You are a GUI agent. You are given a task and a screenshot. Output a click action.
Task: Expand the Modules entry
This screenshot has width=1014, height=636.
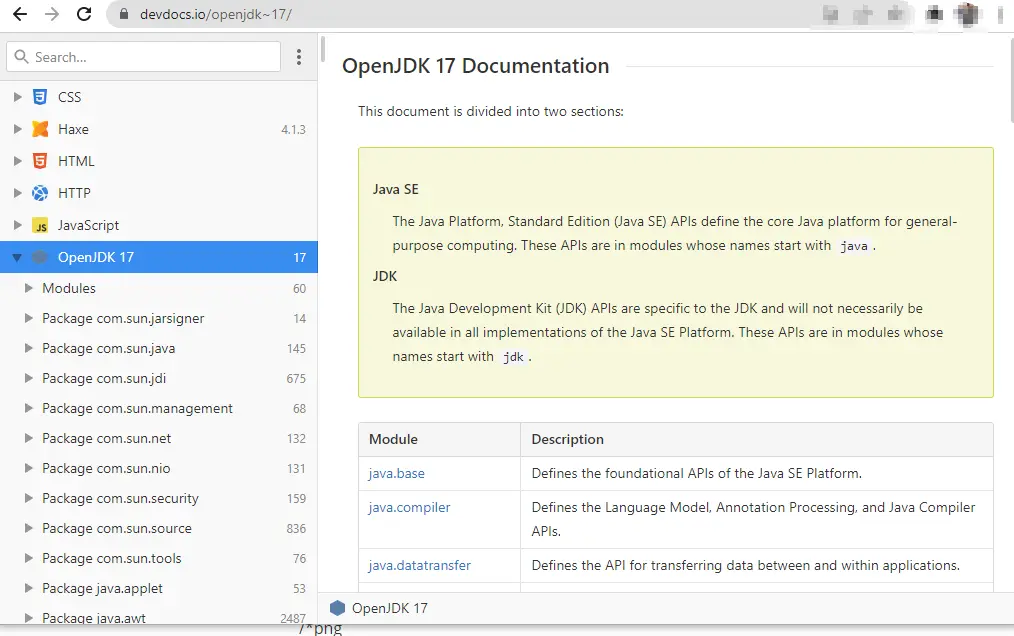point(28,288)
